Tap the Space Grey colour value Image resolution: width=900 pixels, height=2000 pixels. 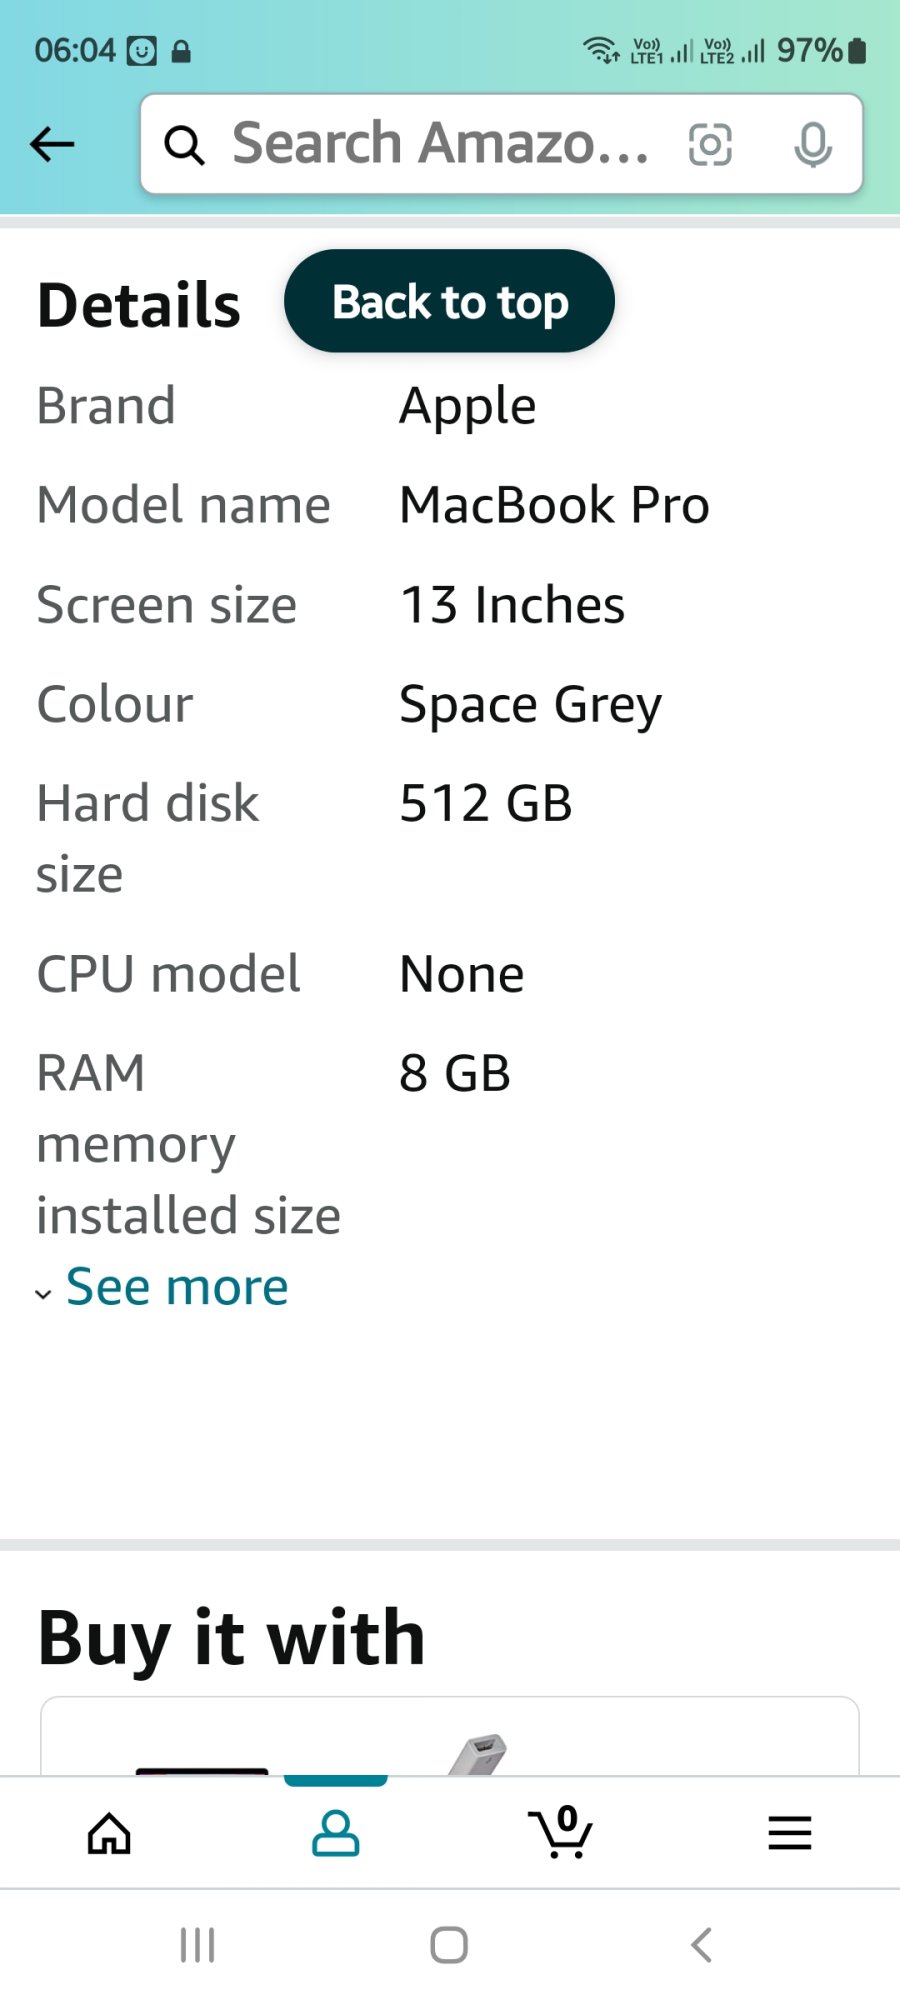[x=530, y=705]
